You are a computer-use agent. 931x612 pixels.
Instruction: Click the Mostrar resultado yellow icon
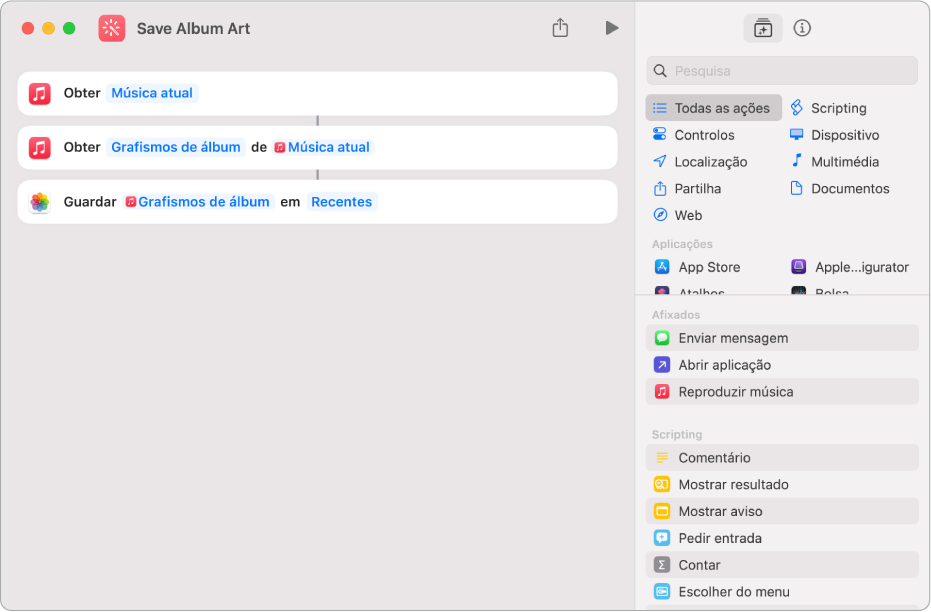[662, 484]
